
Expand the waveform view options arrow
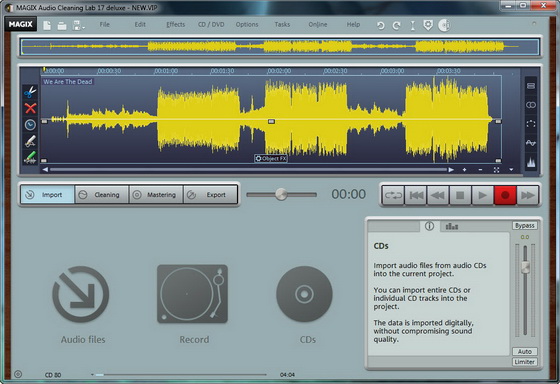[x=511, y=170]
